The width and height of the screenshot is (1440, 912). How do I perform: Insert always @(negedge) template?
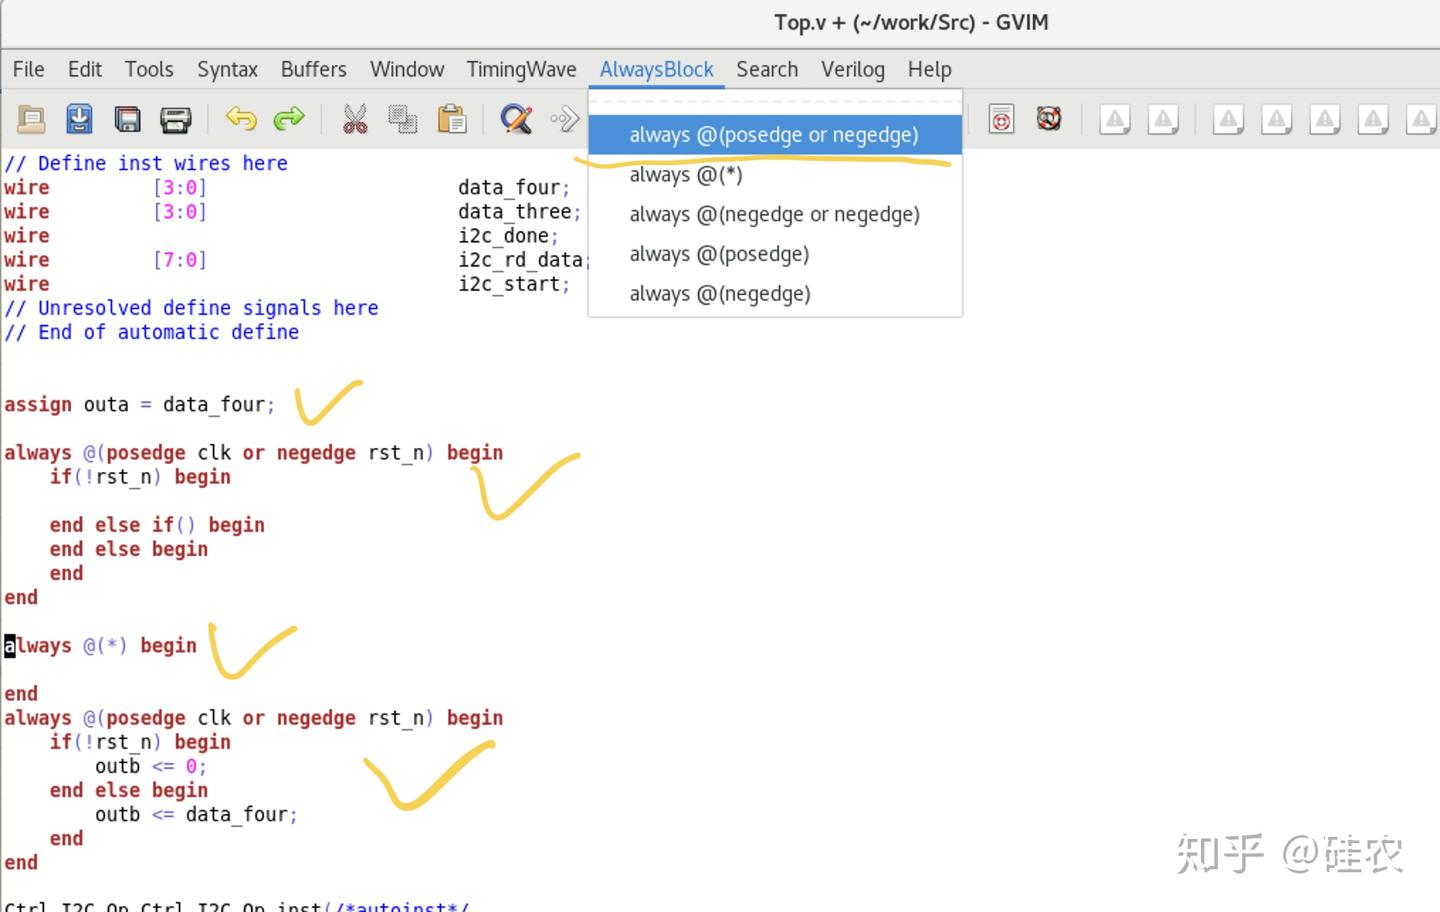(720, 293)
